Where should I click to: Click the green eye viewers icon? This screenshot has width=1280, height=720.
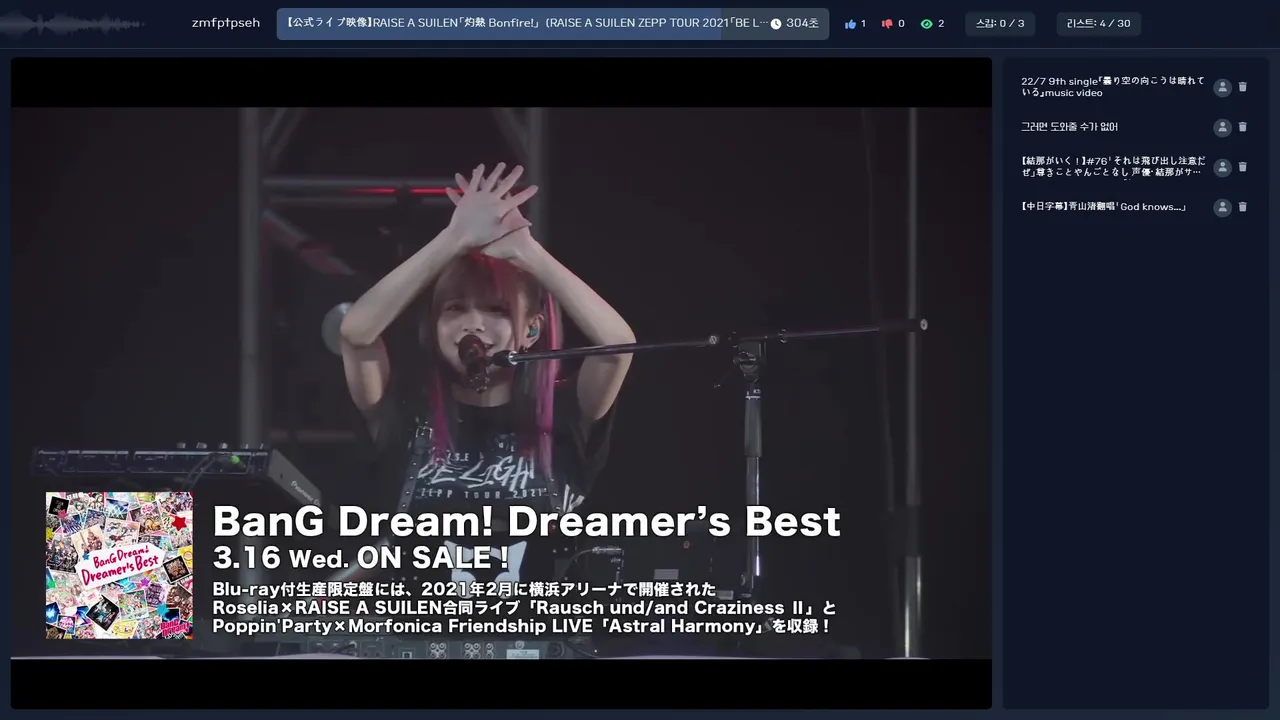(x=926, y=24)
